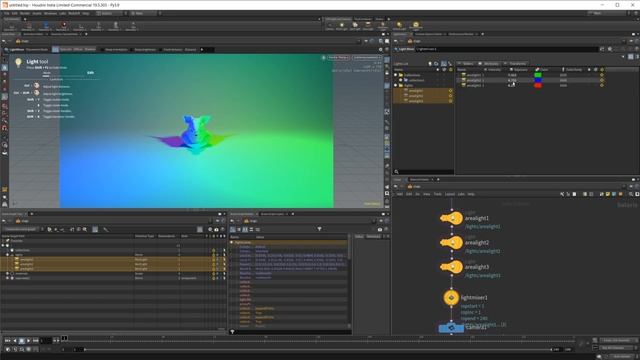Select the arealight2 node in network view
Screen dimensions: 640x360
[451, 242]
